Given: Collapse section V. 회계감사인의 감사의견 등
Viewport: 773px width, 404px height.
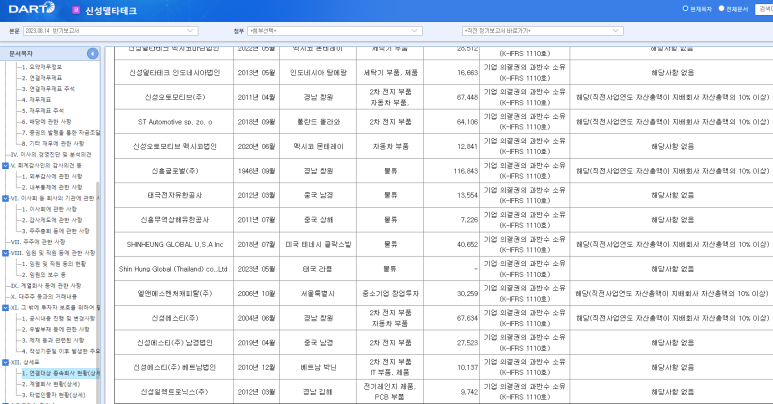Looking at the screenshot, I should pyautogui.click(x=5, y=165).
